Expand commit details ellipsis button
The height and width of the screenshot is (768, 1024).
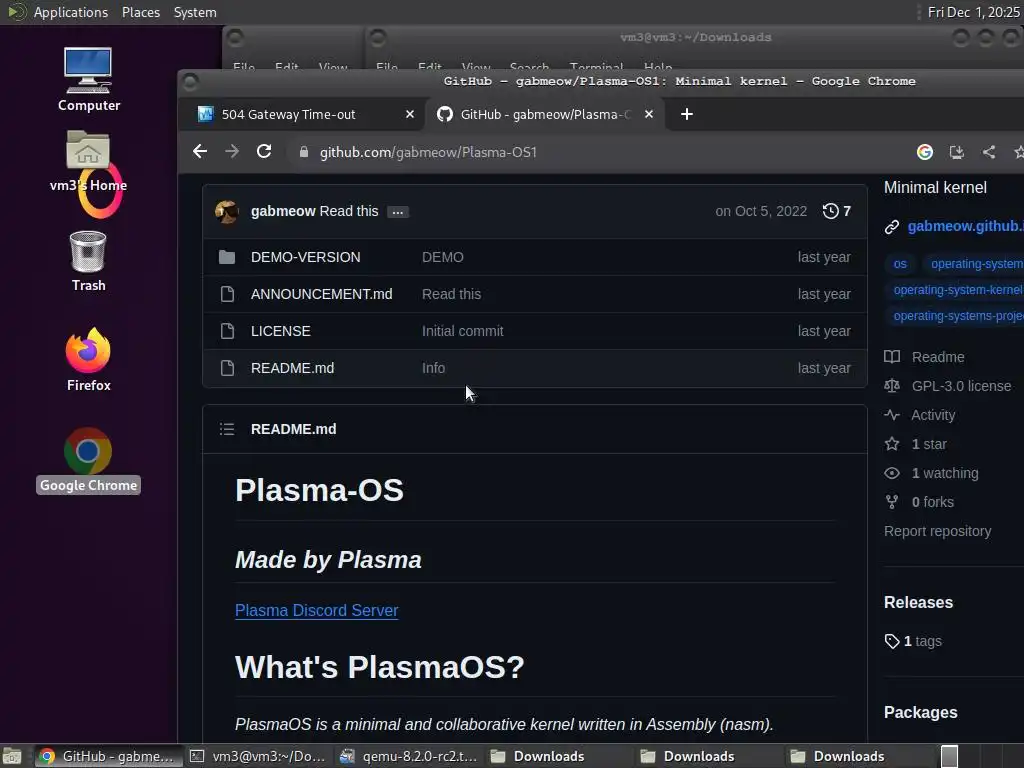click(397, 212)
